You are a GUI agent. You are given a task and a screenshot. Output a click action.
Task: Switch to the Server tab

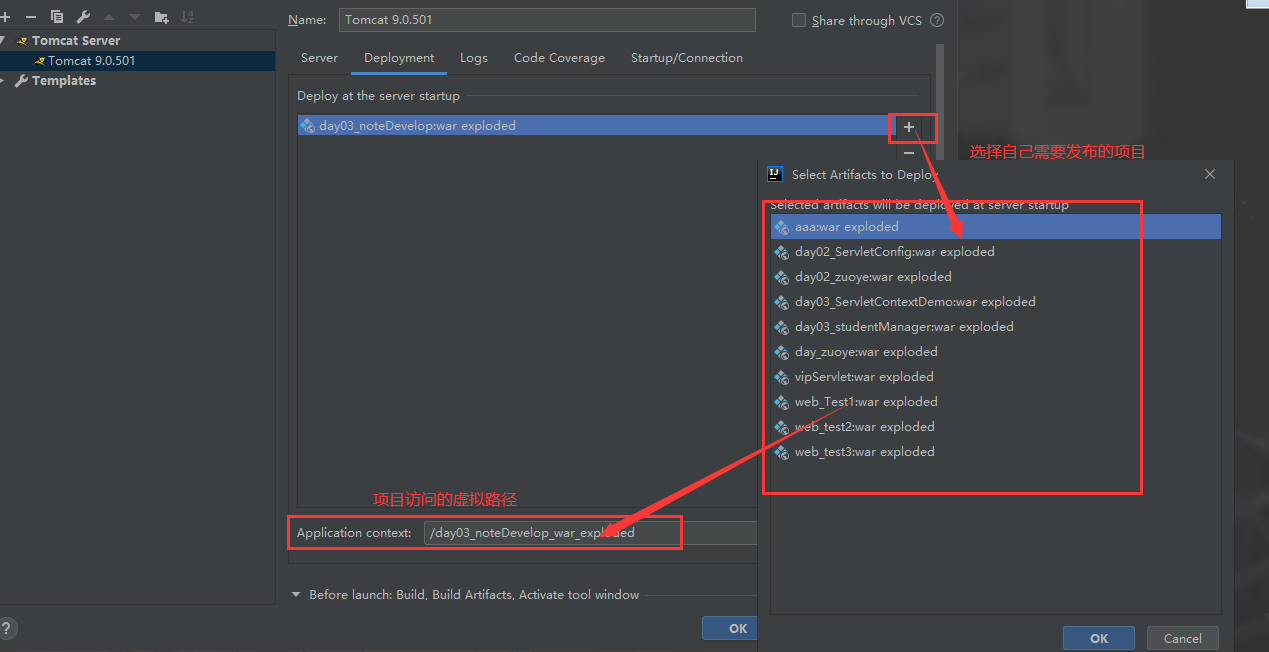pos(319,58)
